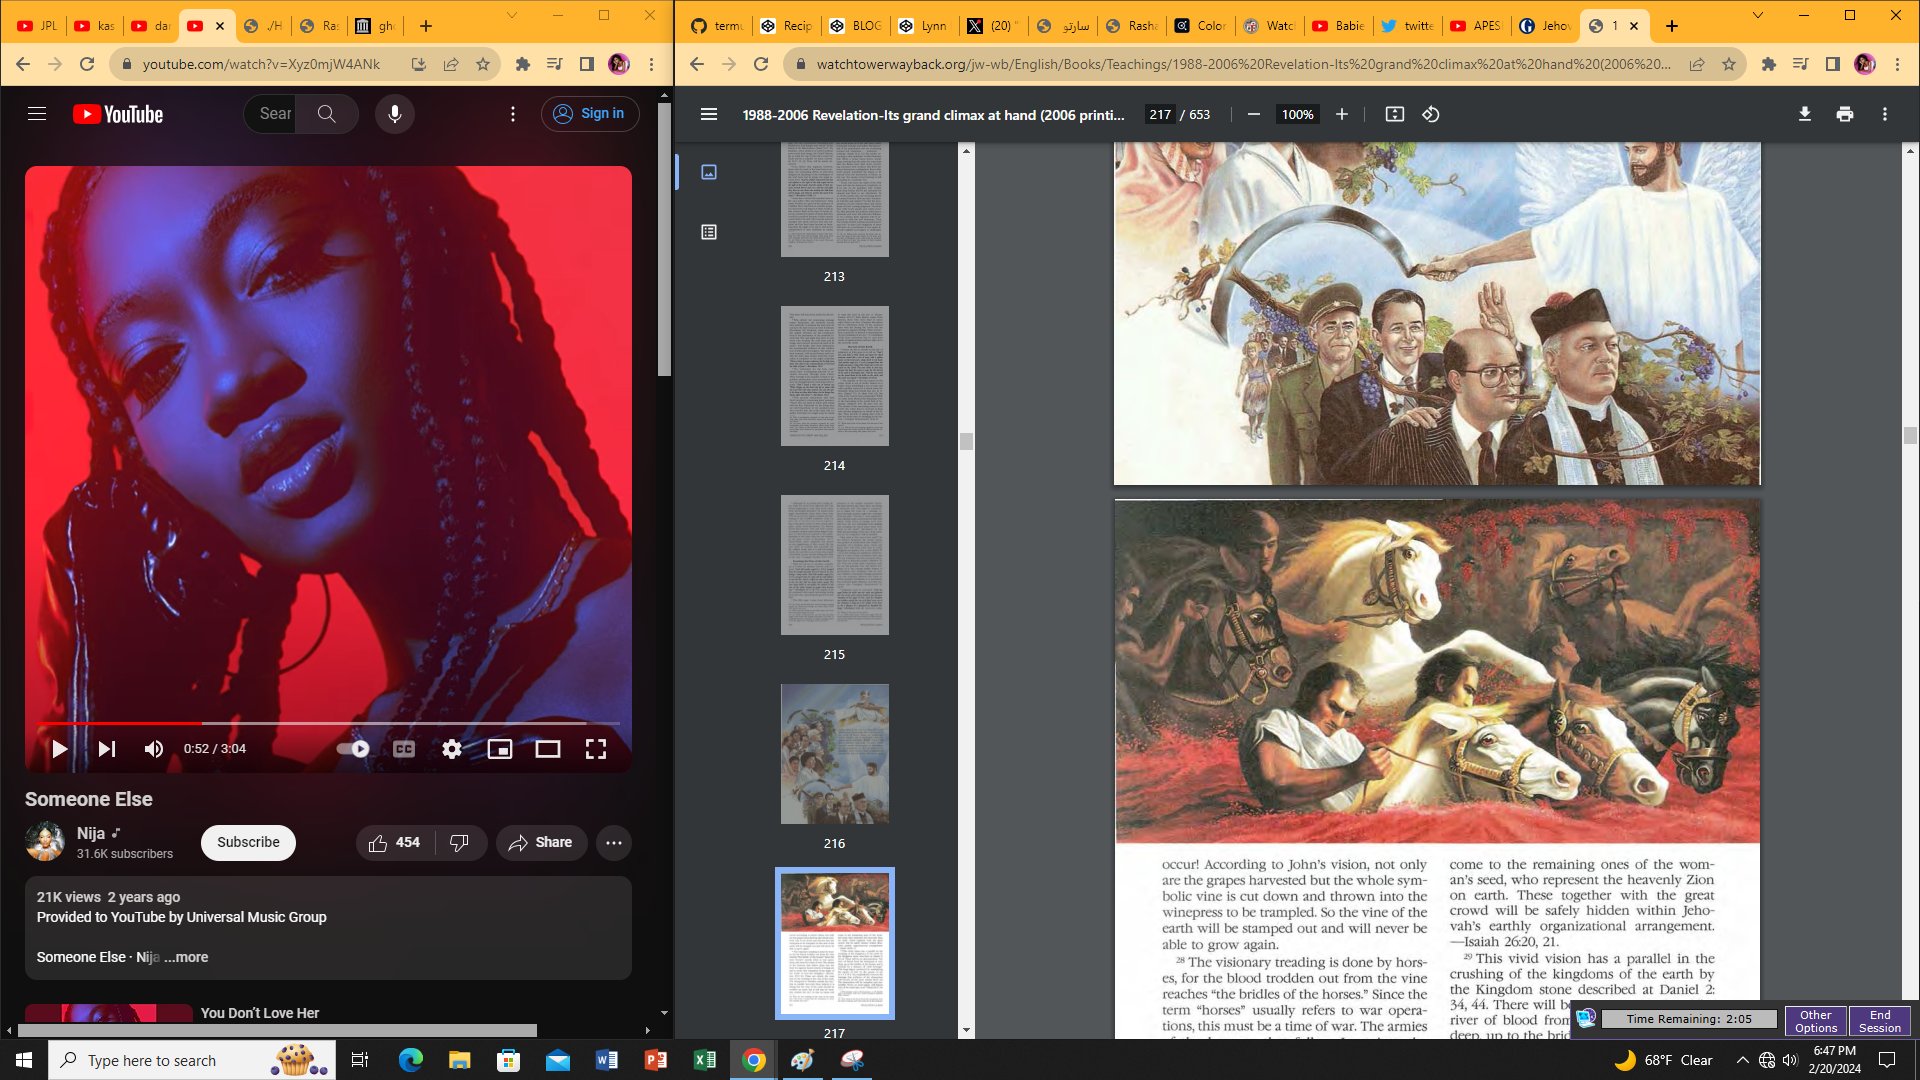Go to YouTube home logo
This screenshot has width=1920, height=1080.
coord(118,114)
